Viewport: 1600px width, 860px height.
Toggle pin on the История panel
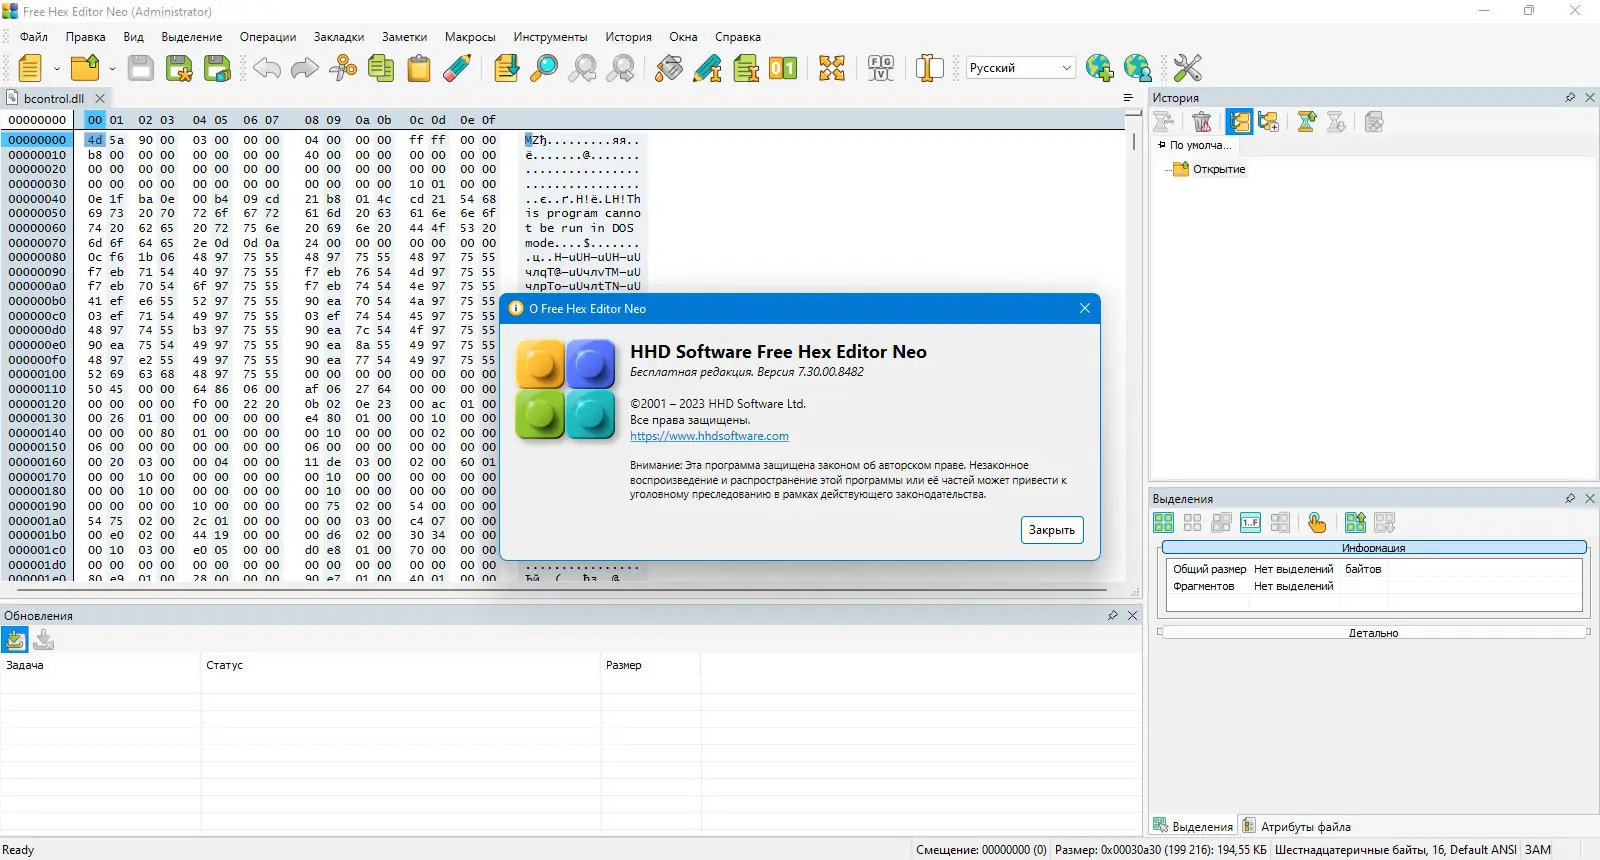(1570, 97)
